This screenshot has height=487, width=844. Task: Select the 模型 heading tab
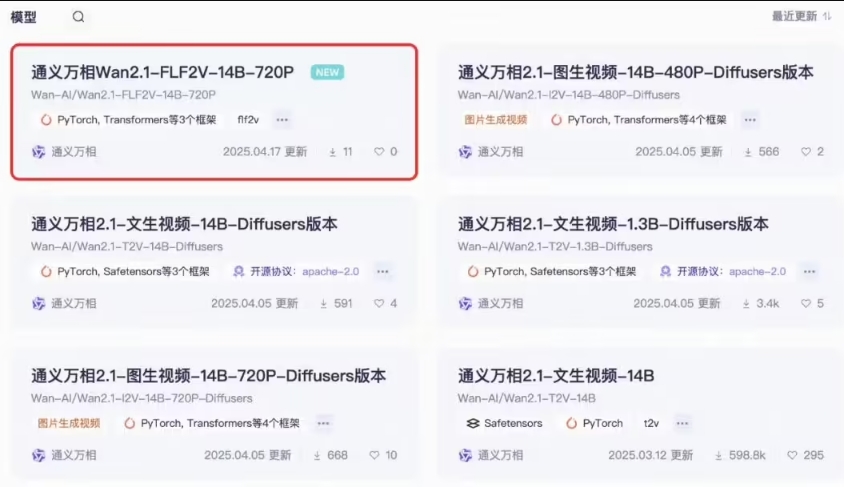[23, 17]
